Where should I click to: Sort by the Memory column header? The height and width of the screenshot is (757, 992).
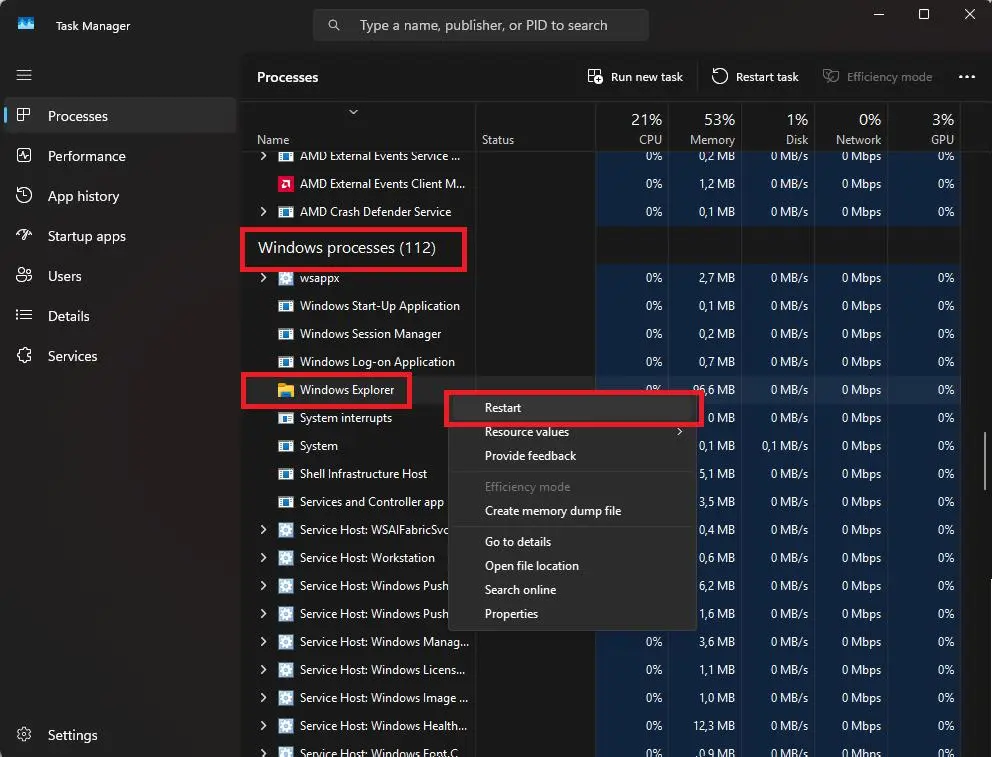point(705,128)
